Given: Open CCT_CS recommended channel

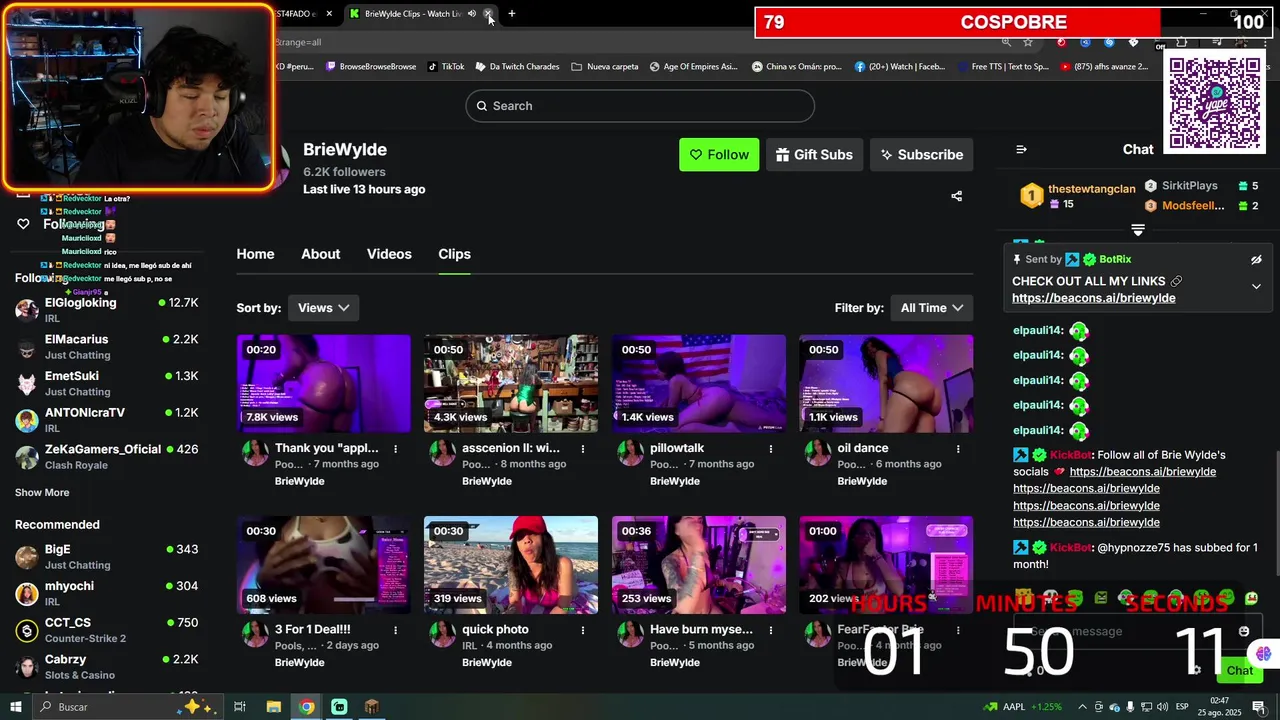Looking at the screenshot, I should click(106, 629).
